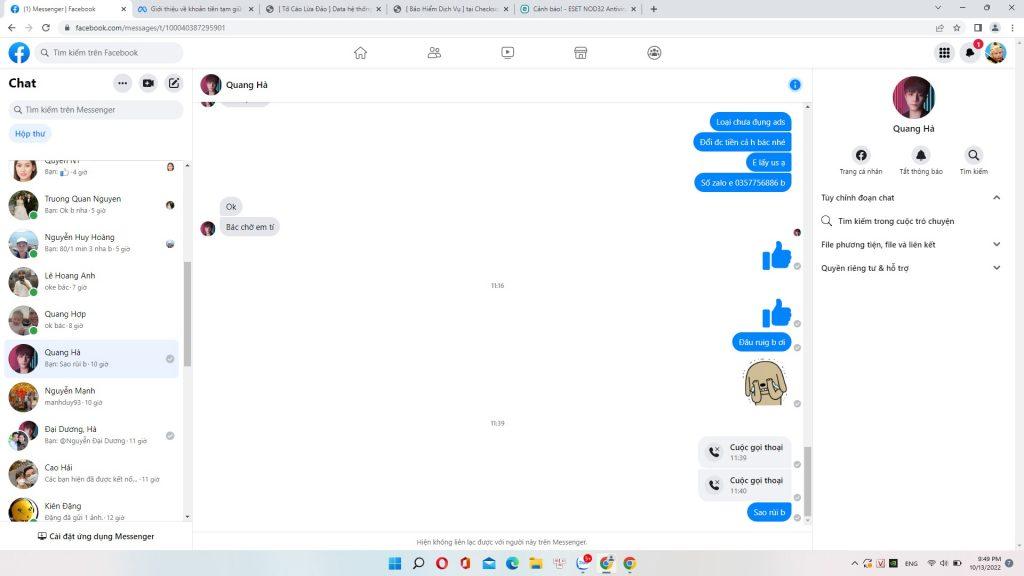1024x576 pixels.
Task: Expand Quyền riêng tư & hỗ trợ
Action: 996,268
